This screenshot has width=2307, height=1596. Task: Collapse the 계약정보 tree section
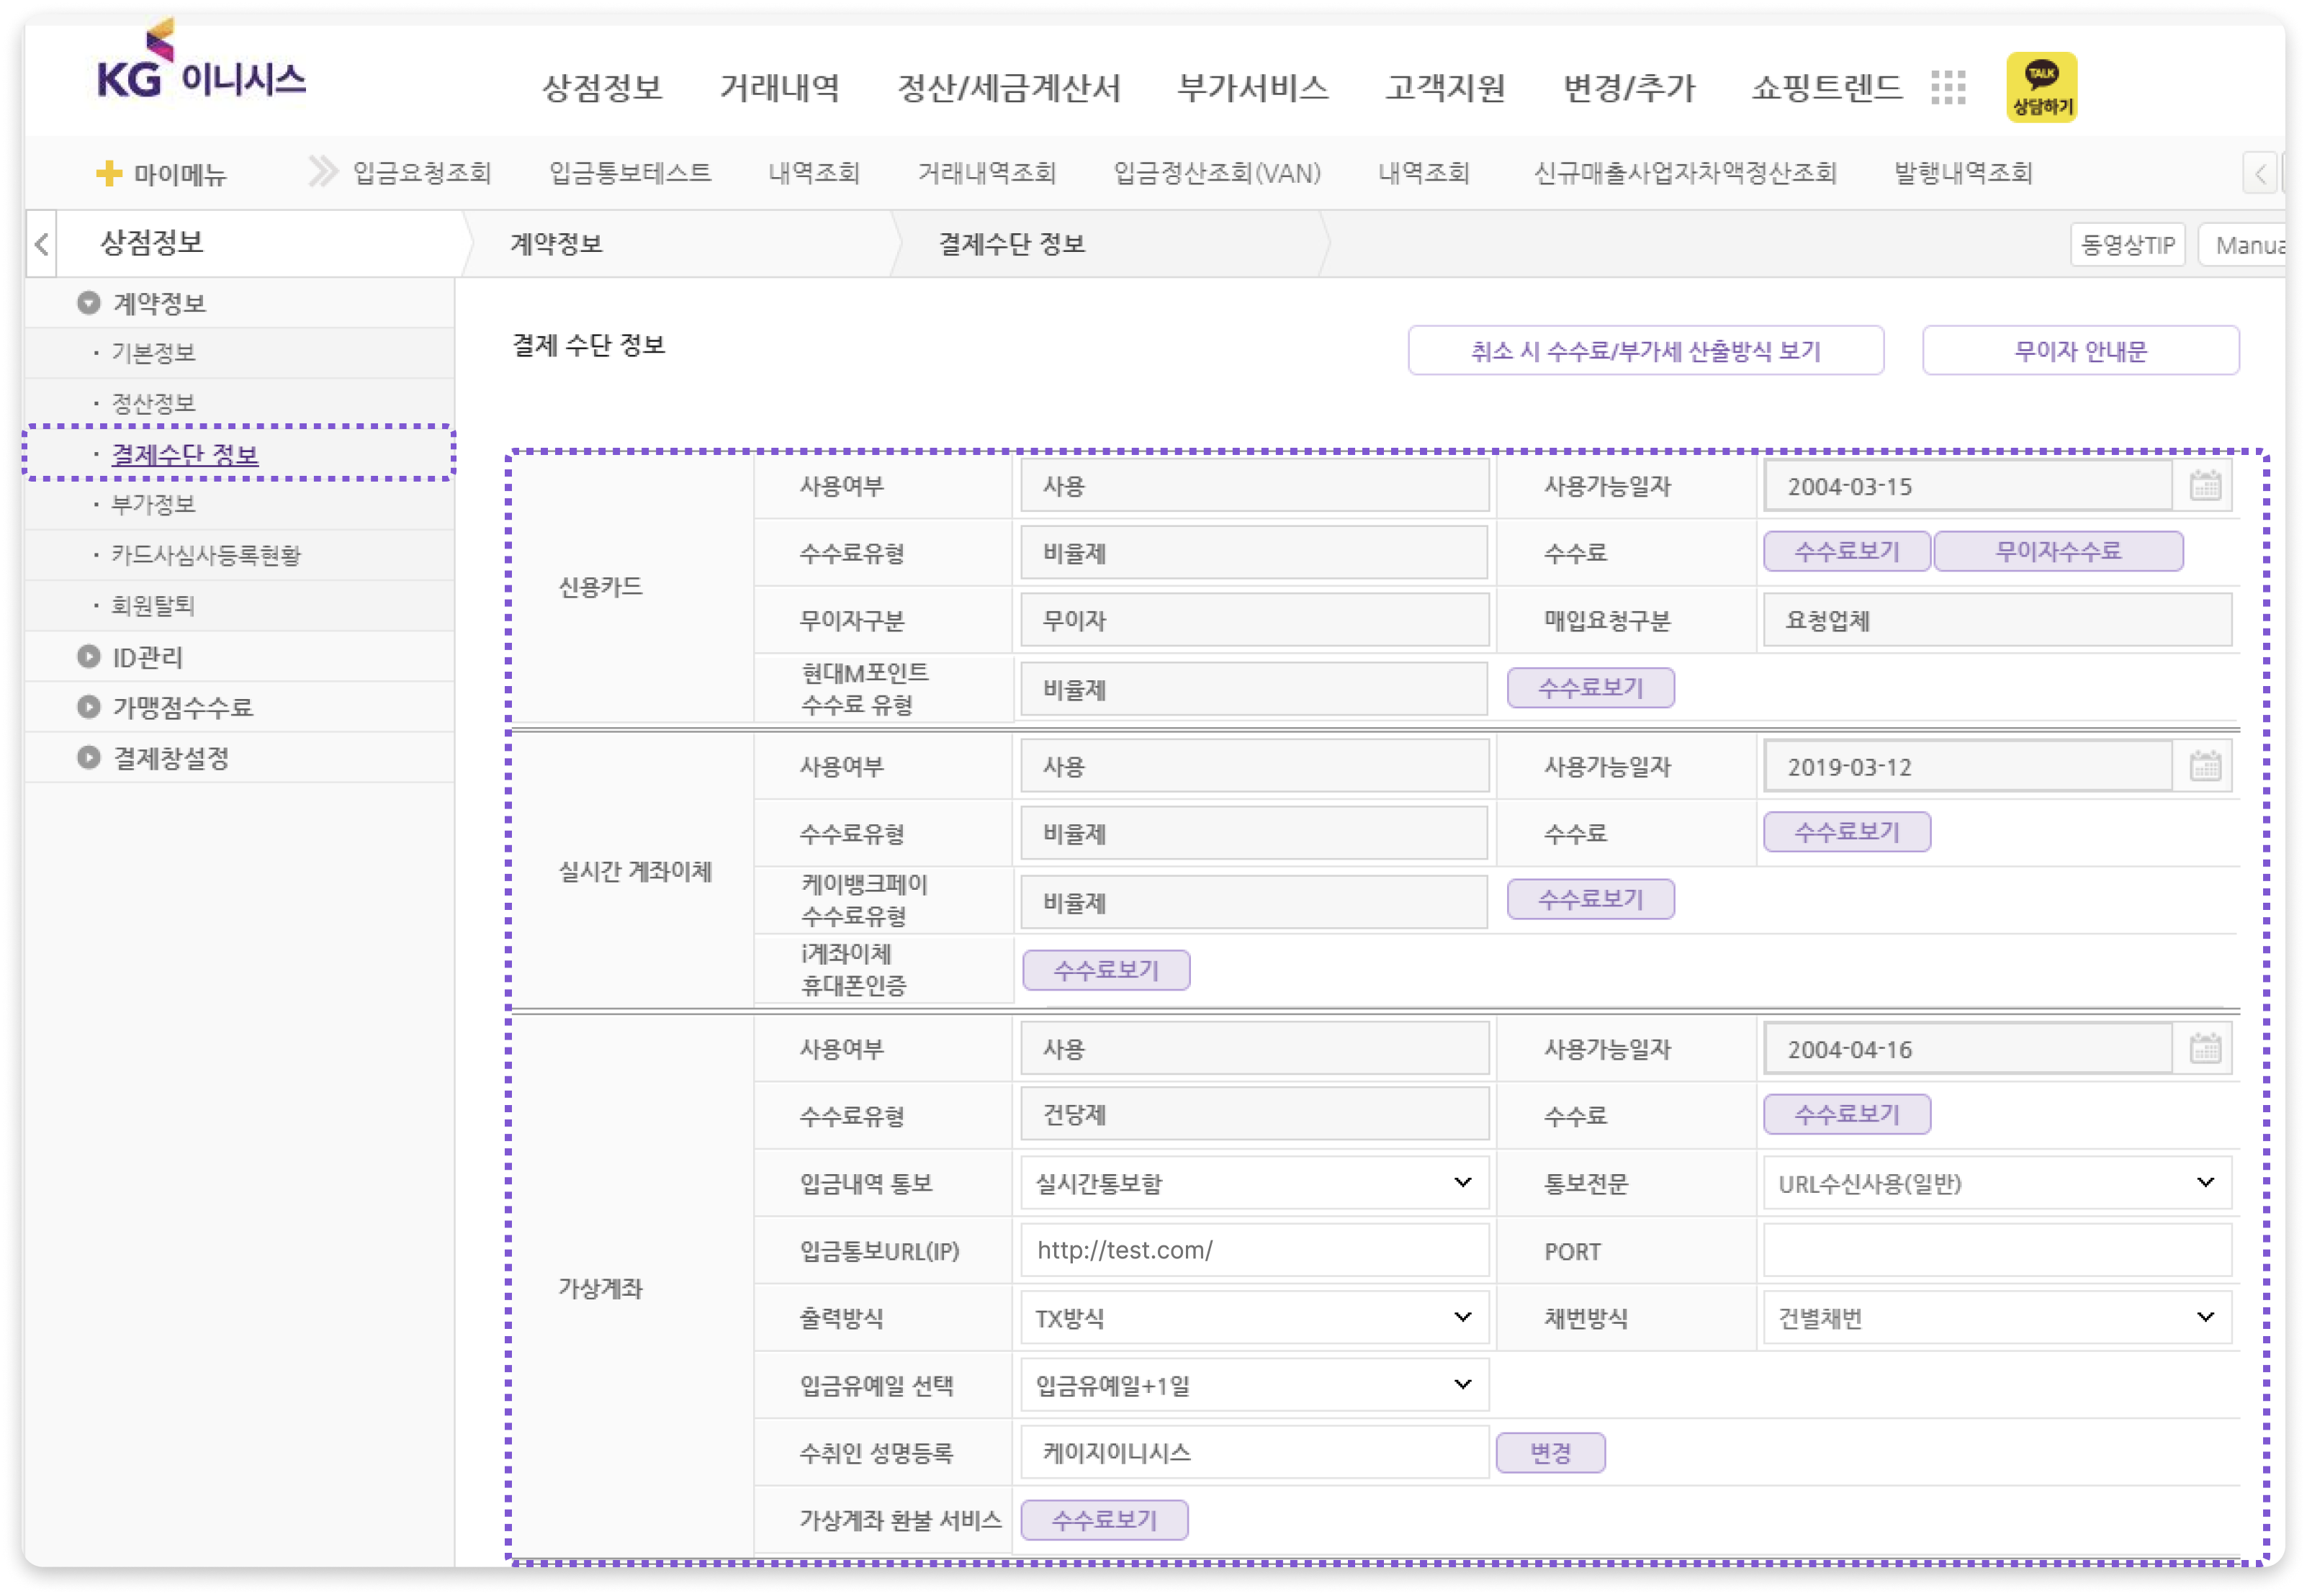pos(89,303)
